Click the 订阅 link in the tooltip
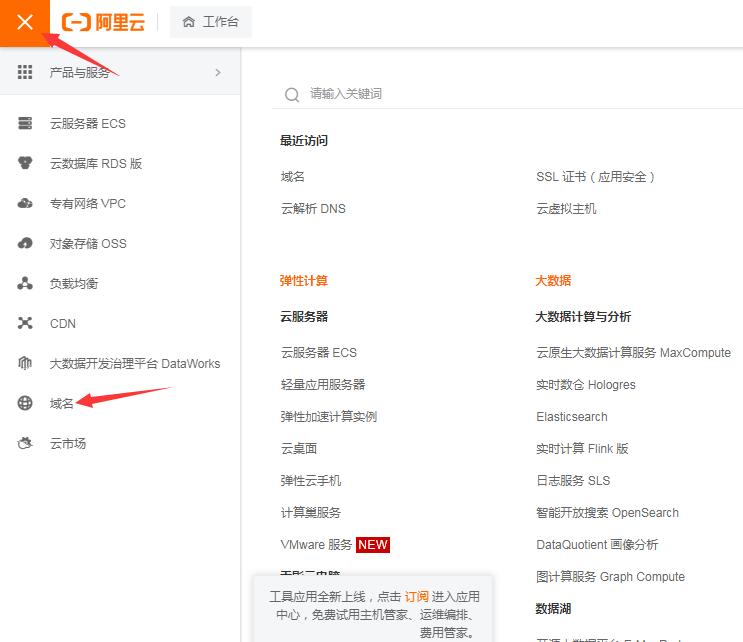Screen dimensions: 743x642 pos(417,596)
